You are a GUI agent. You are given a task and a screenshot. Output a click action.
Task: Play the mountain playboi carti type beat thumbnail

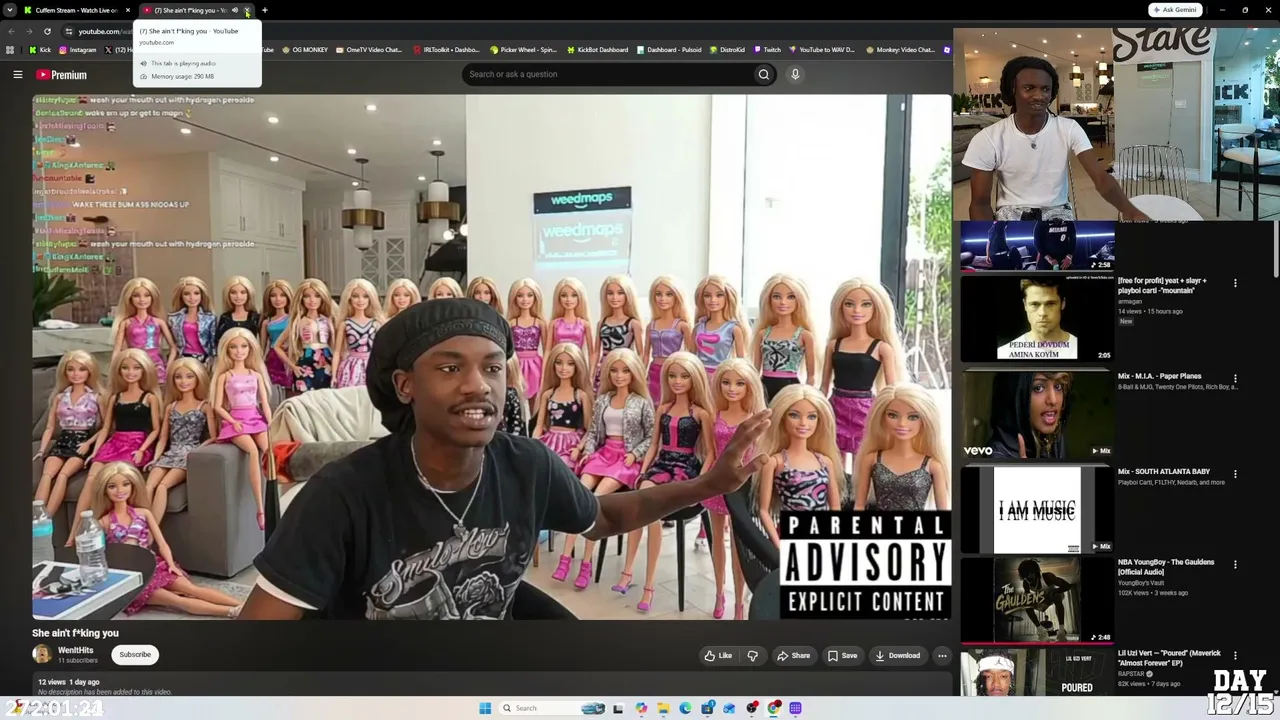(x=1037, y=318)
